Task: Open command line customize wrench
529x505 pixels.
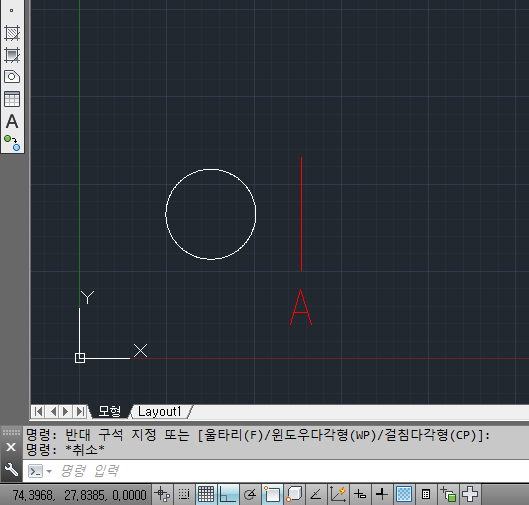Action: pos(11,469)
